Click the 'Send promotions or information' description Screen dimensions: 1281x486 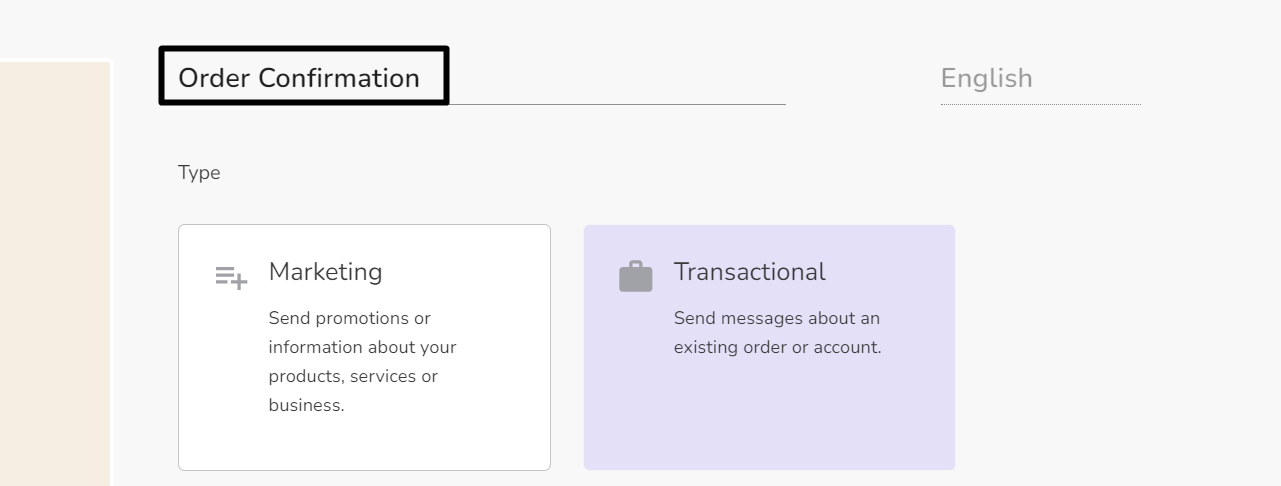362,362
